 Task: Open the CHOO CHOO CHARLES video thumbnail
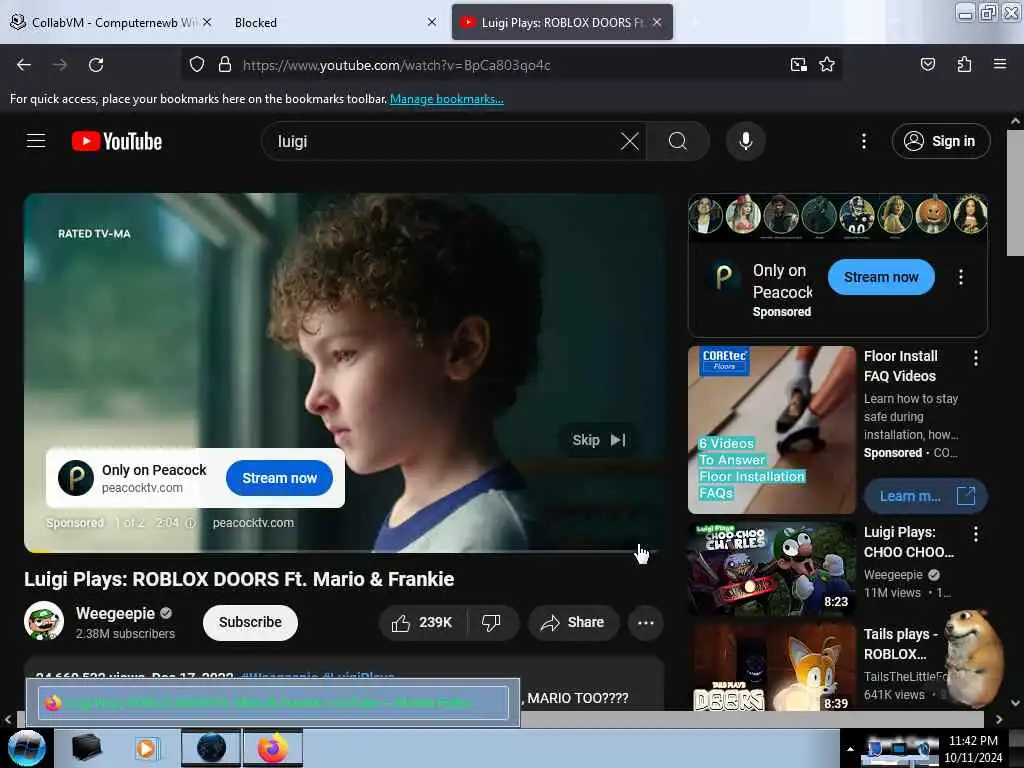[x=771, y=568]
